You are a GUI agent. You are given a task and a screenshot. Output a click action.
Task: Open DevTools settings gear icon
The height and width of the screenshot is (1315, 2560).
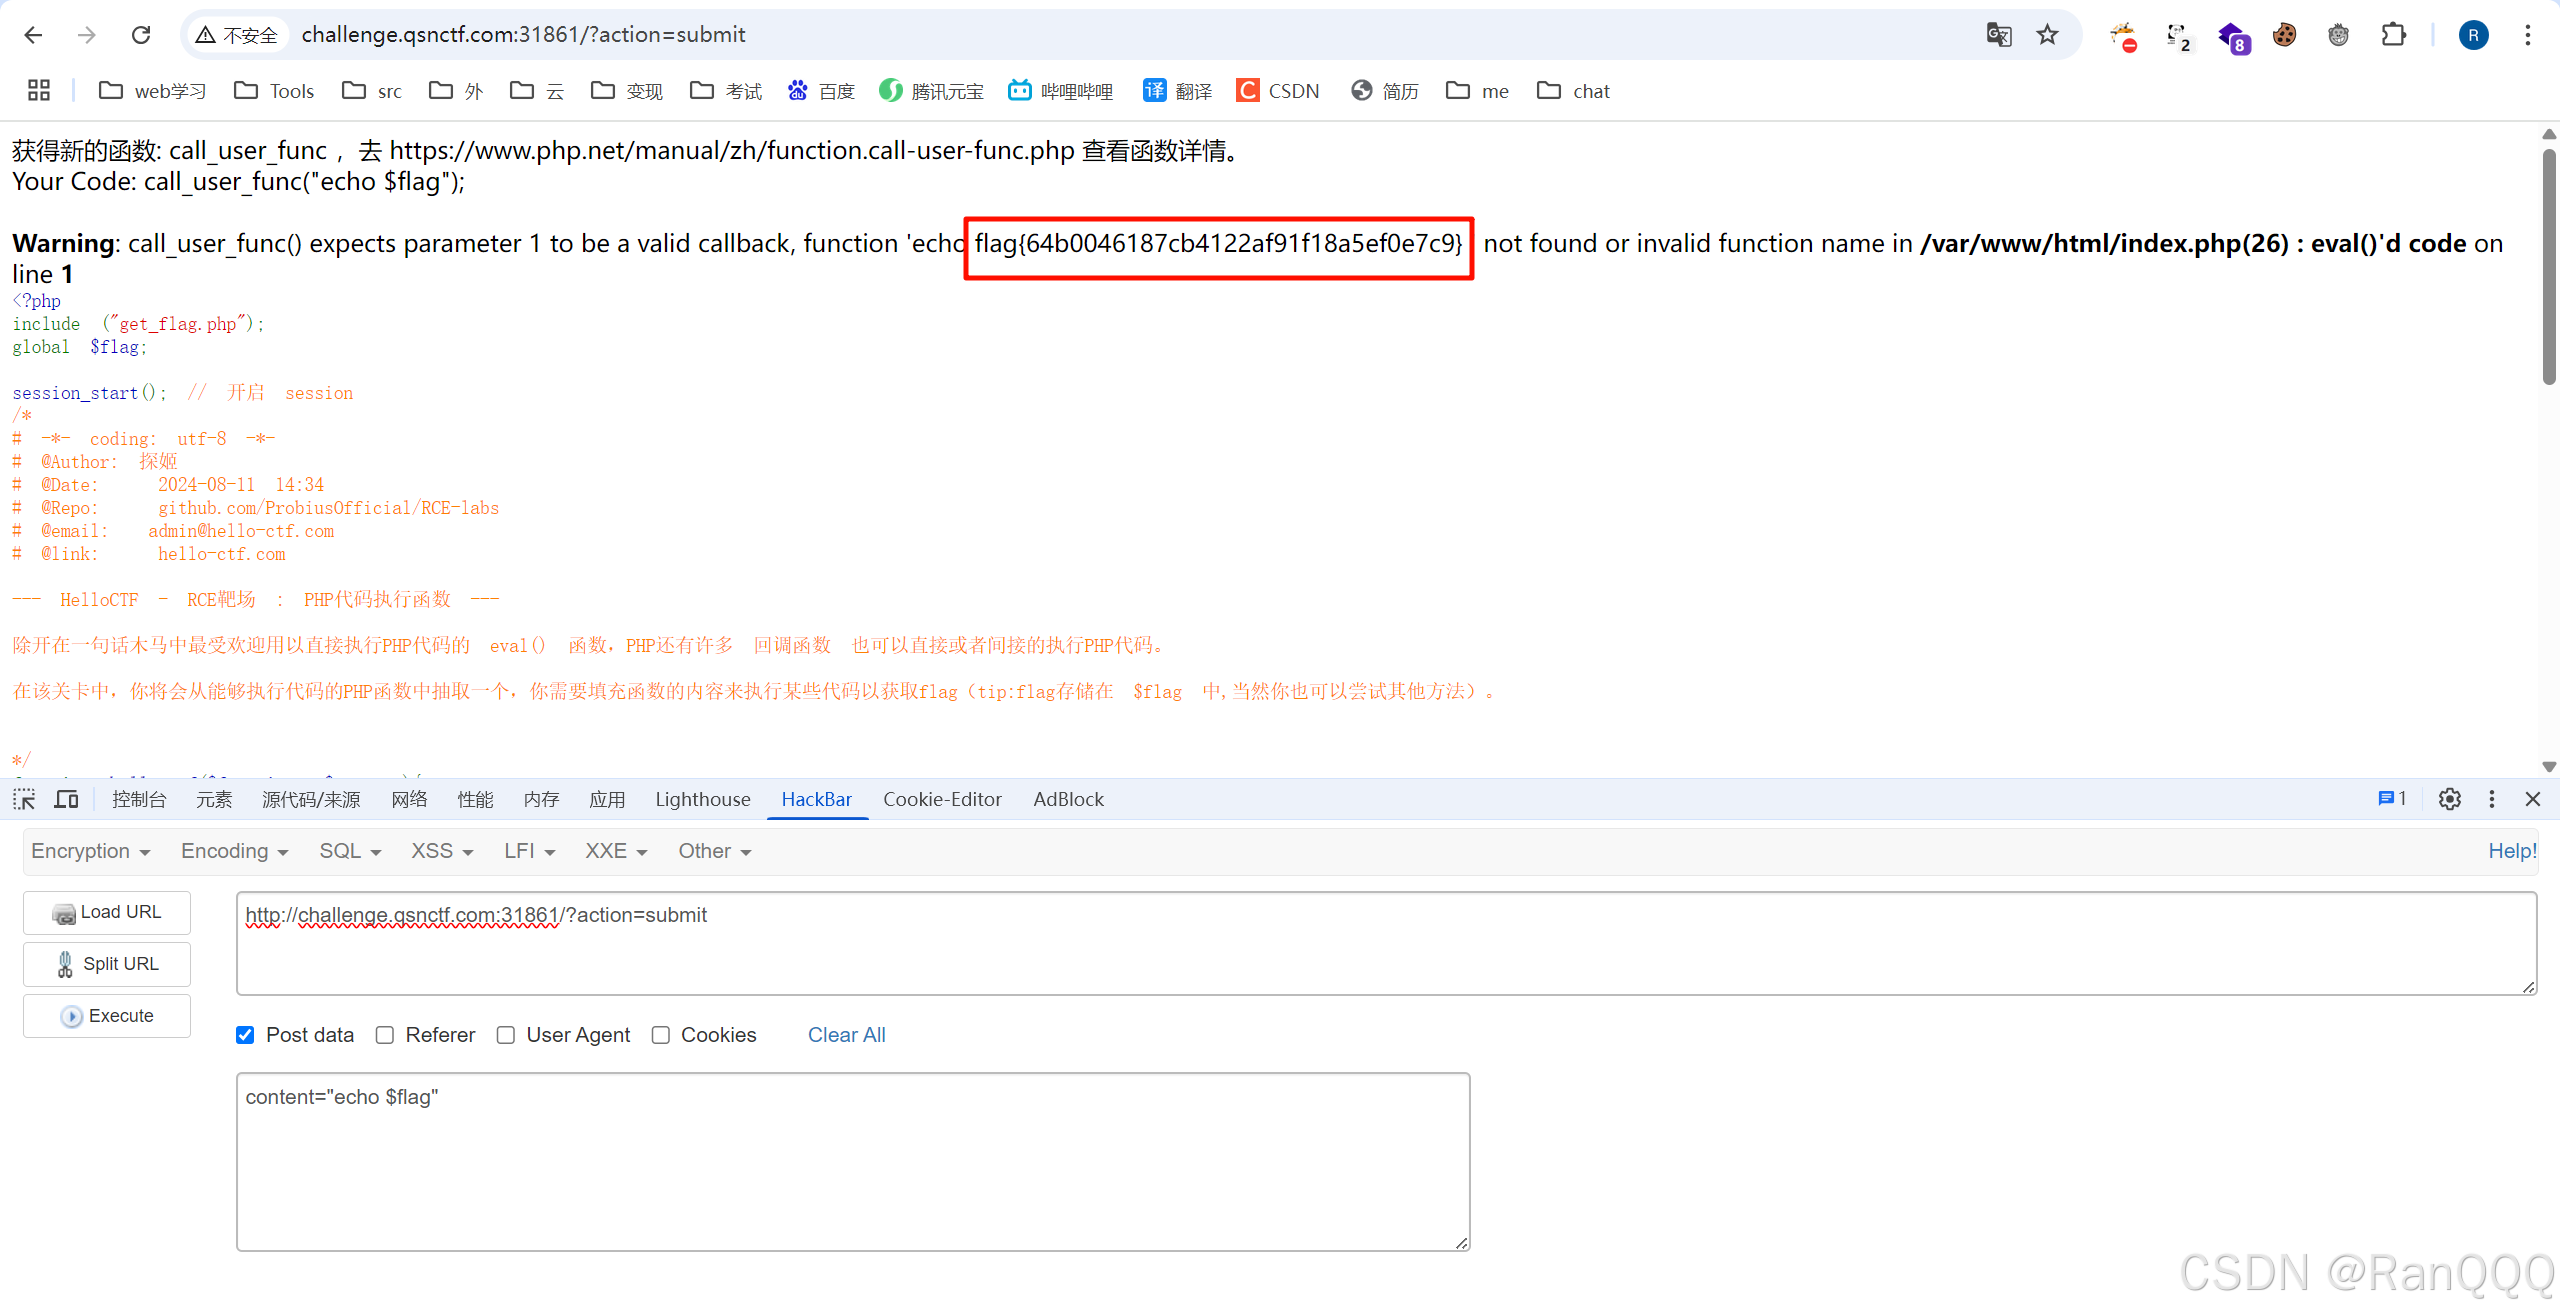click(x=2449, y=799)
